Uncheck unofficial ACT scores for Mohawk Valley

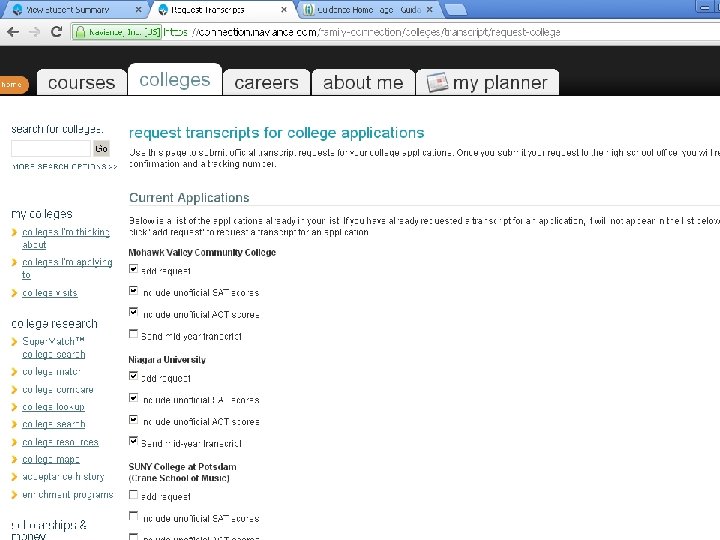[133, 312]
